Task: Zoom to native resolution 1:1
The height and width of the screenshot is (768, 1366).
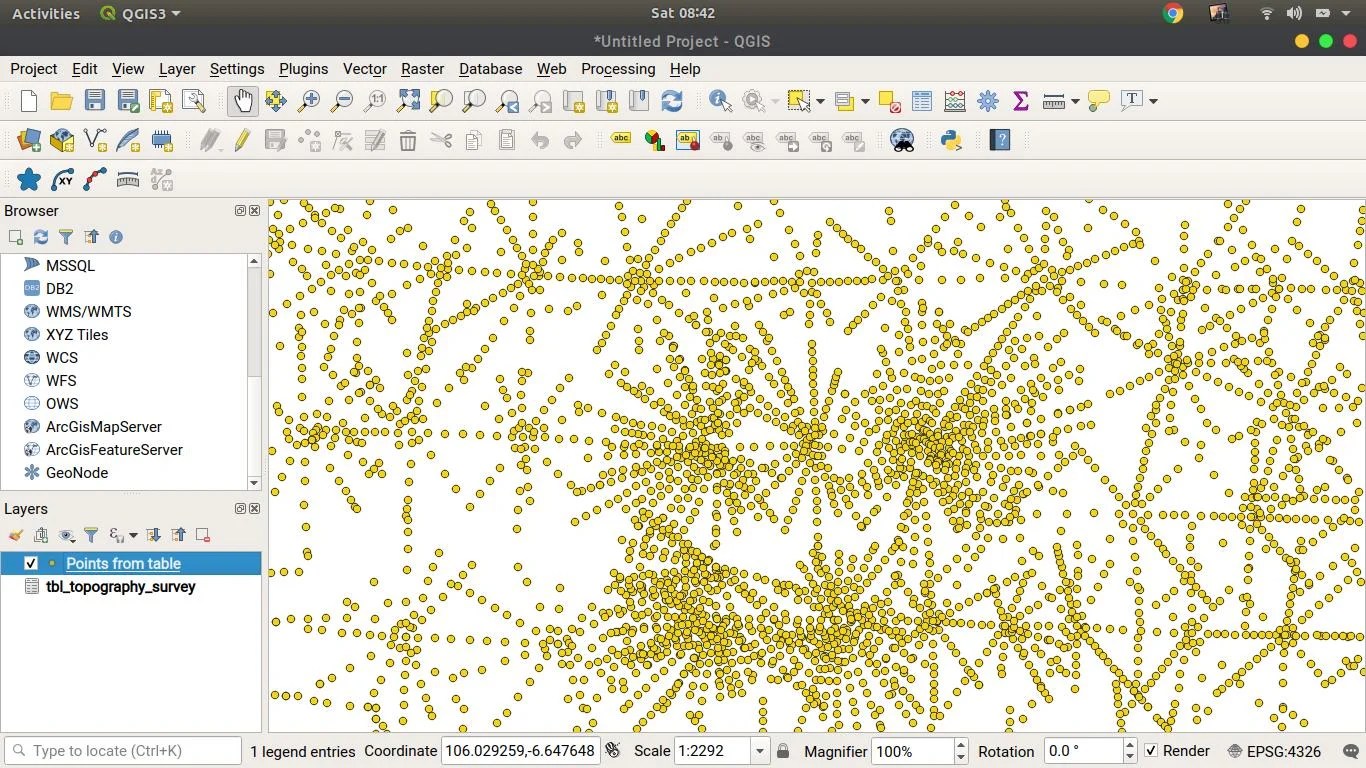Action: coord(375,101)
